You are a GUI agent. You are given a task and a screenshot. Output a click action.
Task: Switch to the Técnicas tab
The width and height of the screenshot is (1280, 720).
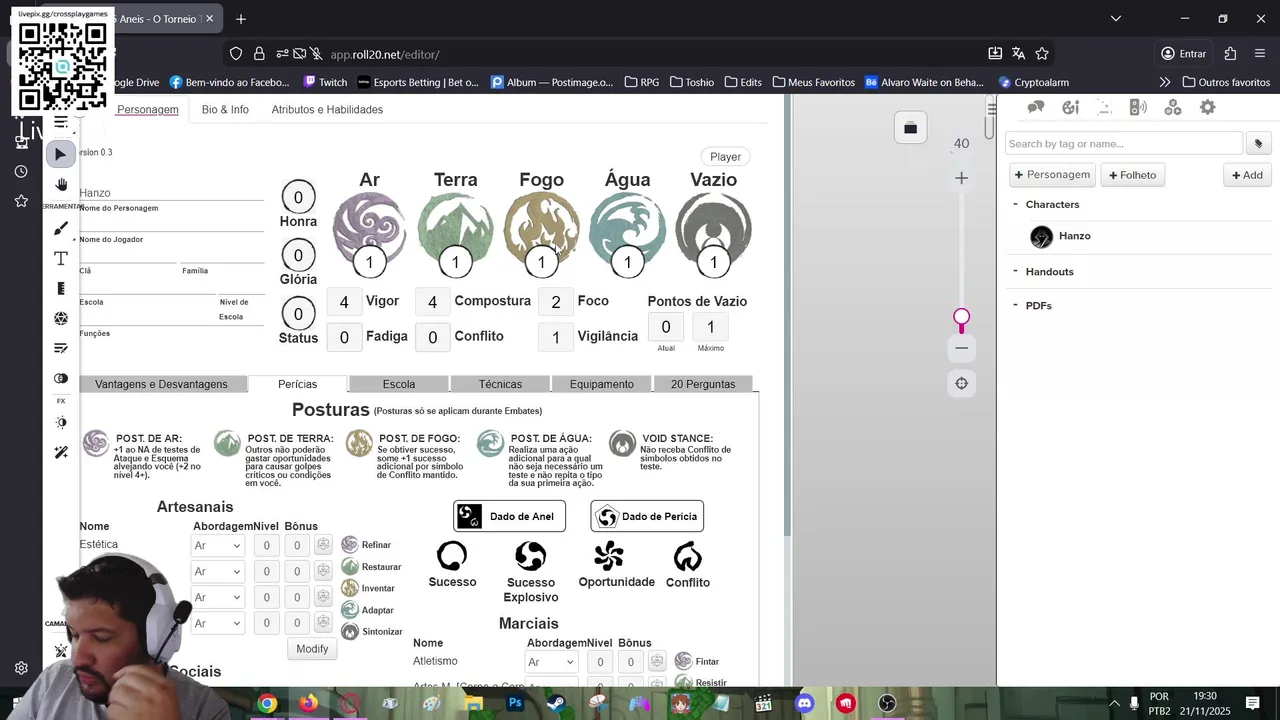(x=500, y=384)
